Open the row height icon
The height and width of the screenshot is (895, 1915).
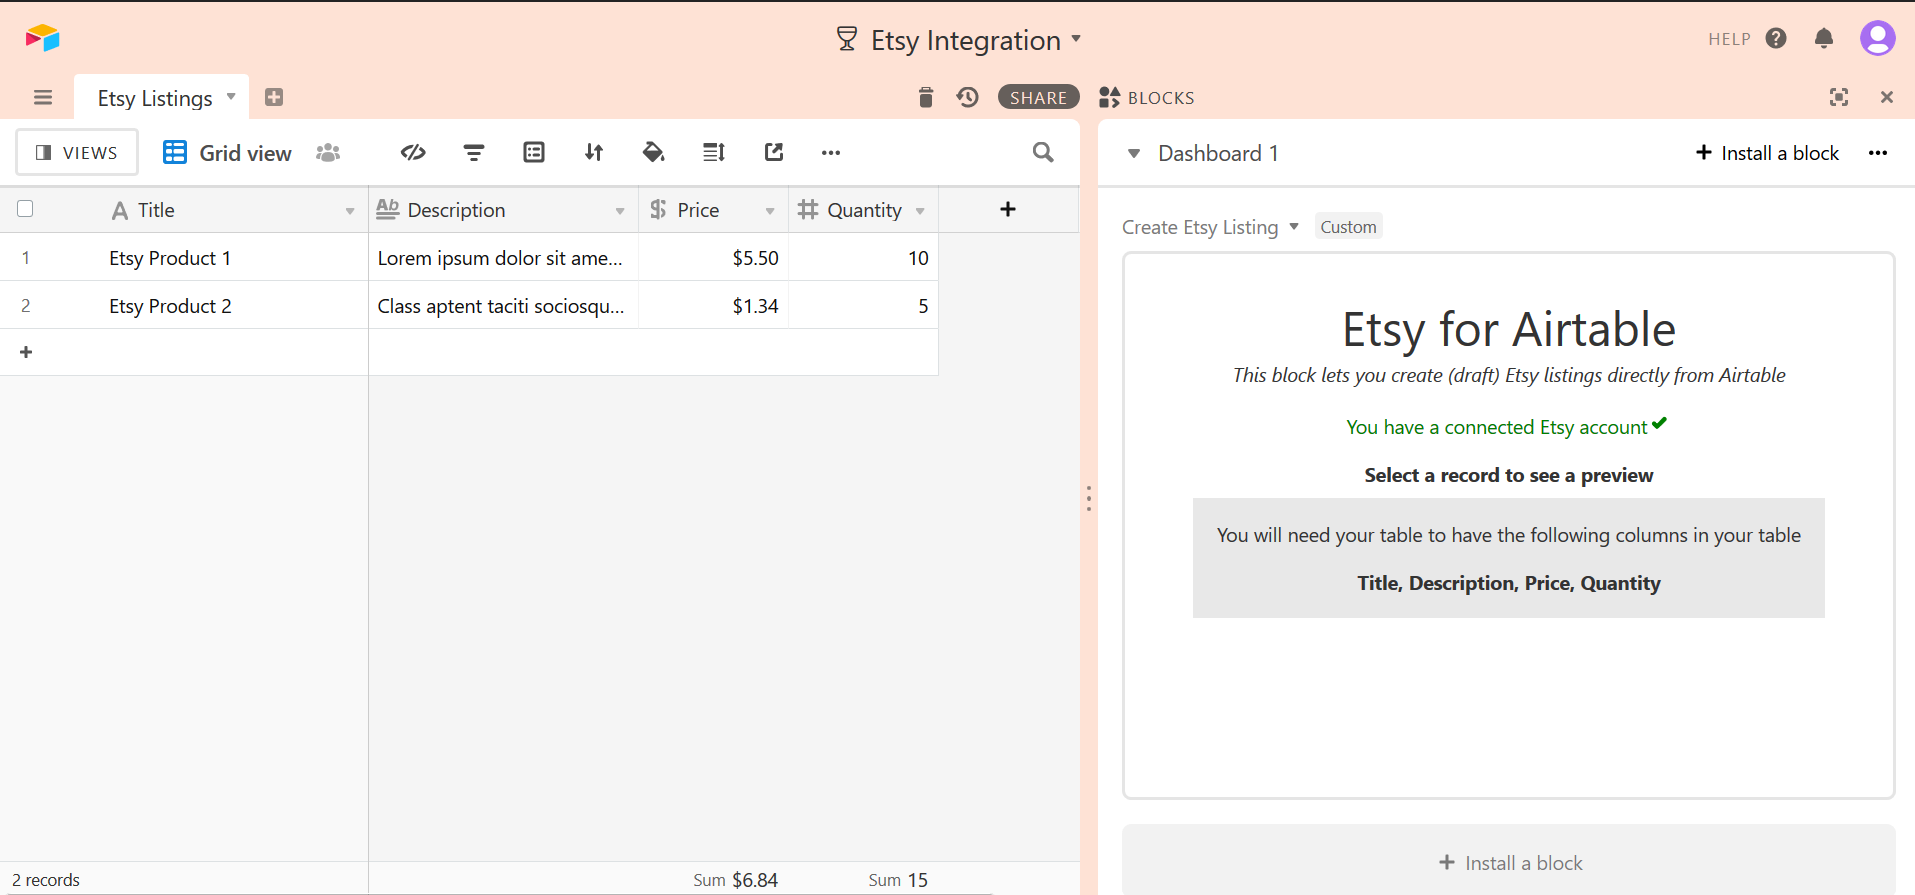(x=714, y=152)
